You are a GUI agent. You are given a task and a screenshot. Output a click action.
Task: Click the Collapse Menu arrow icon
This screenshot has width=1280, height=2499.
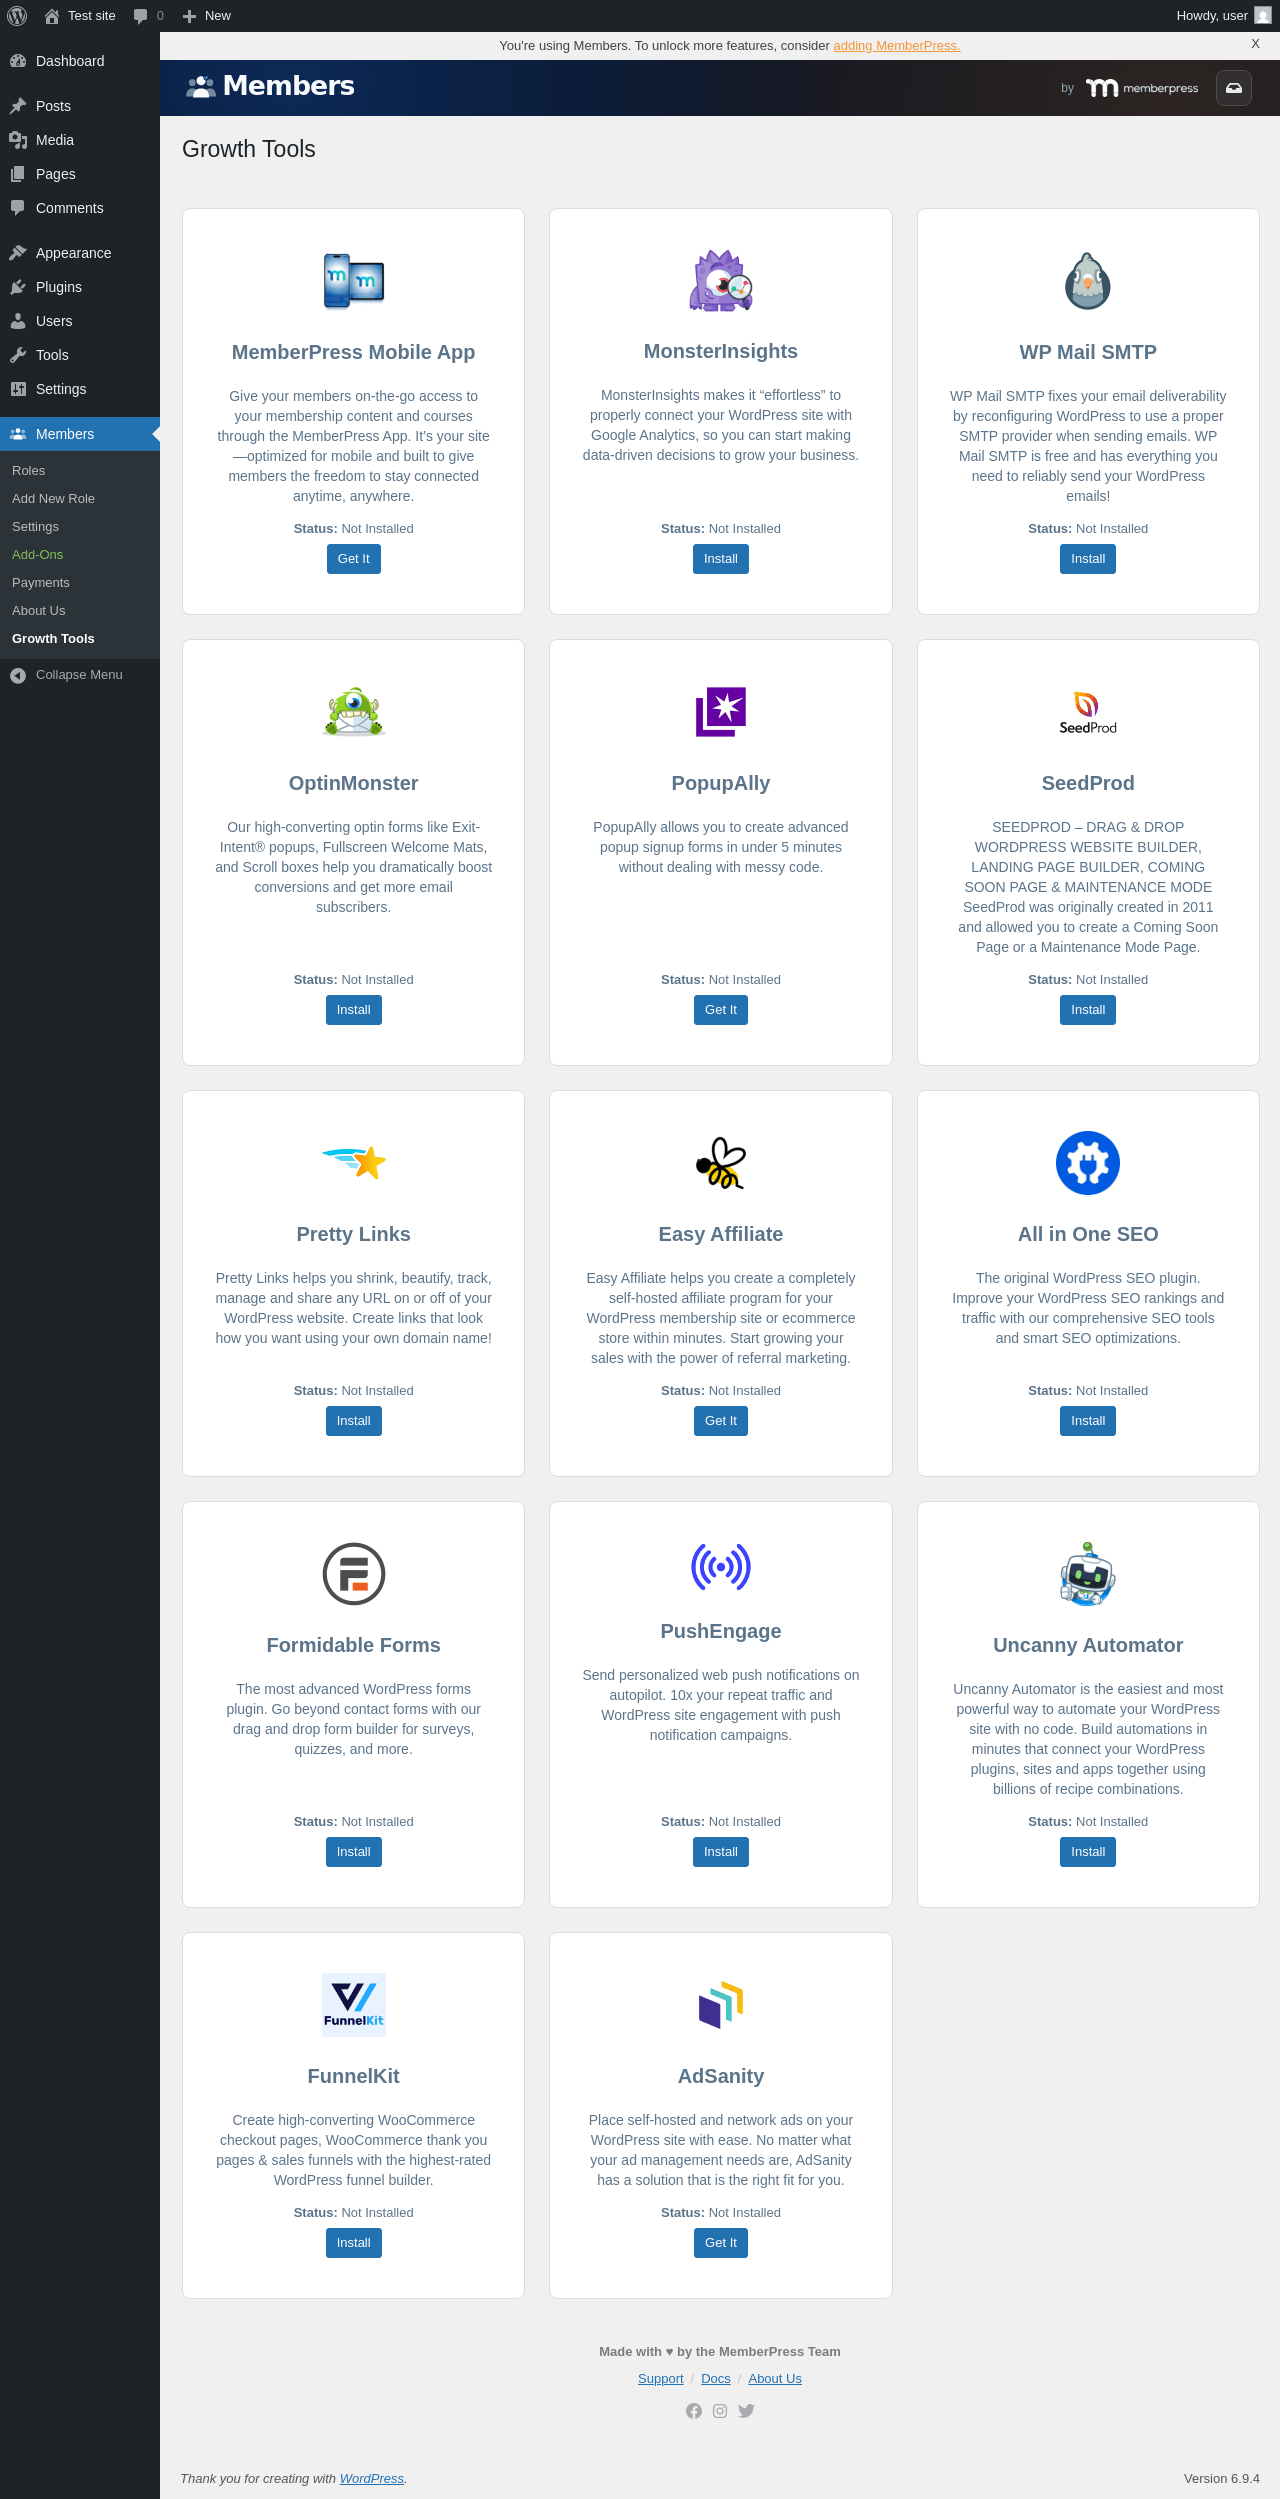[x=18, y=675]
